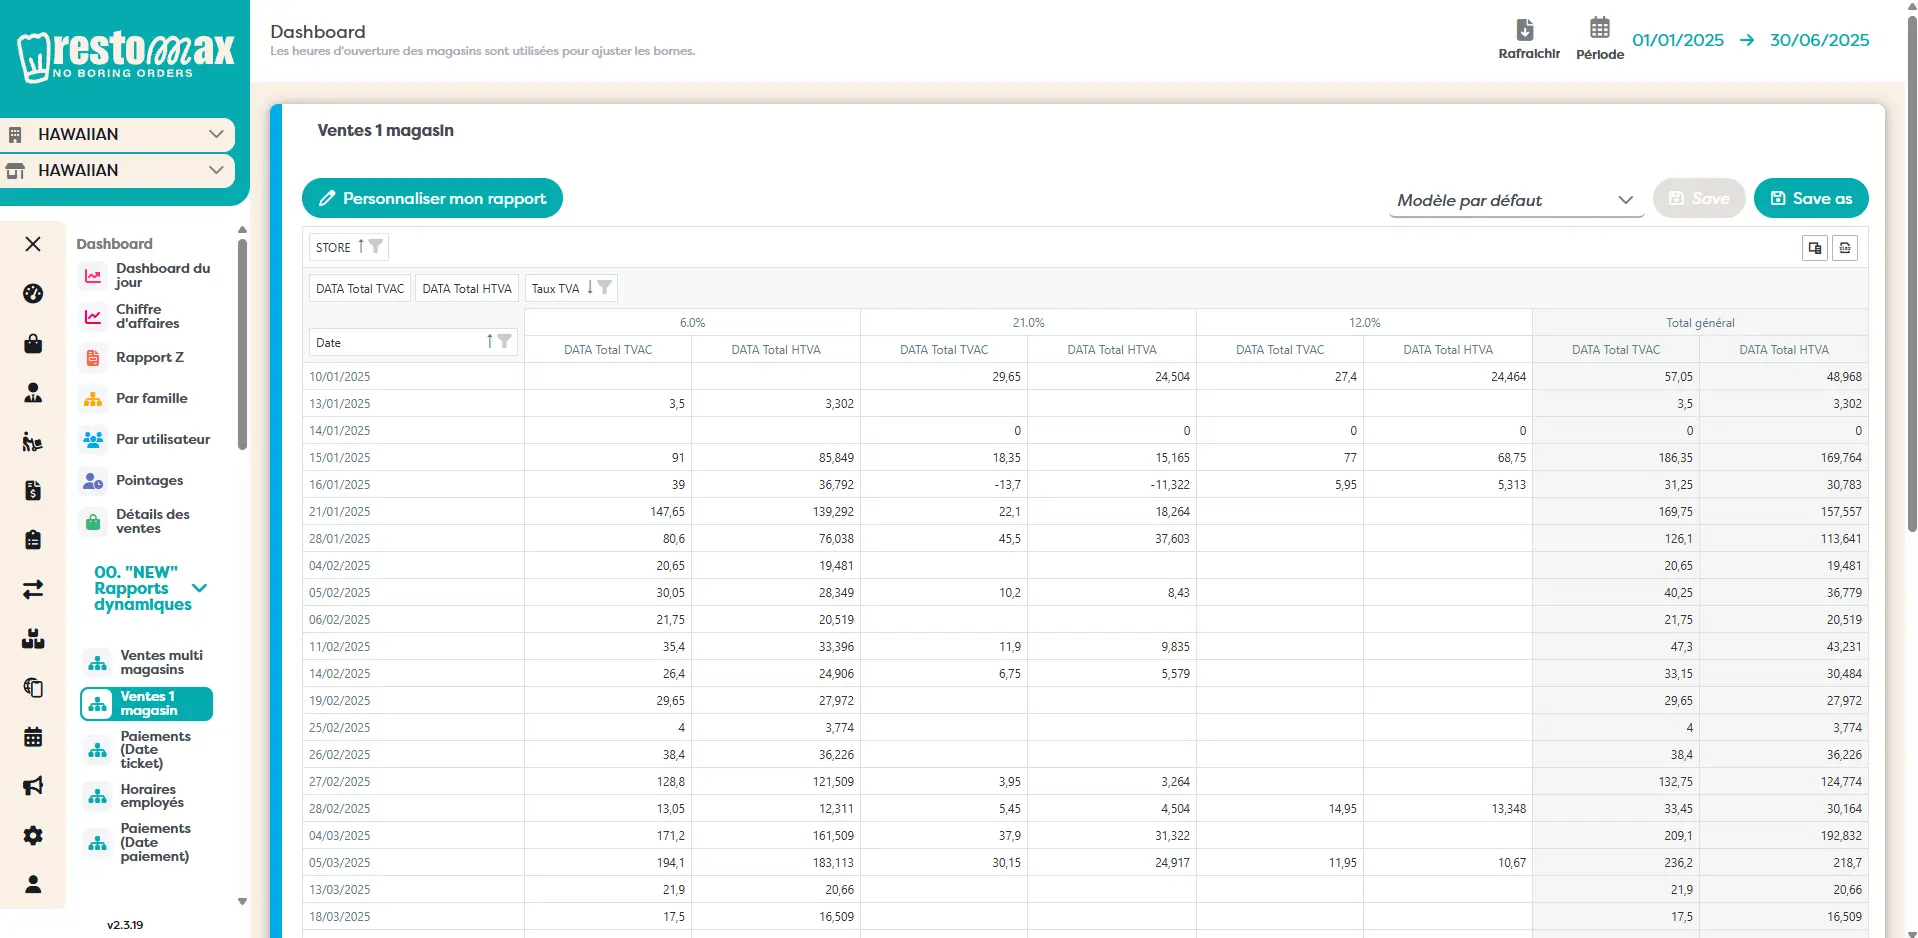
Task: Click the 6.0% tax rate column header
Action: [x=692, y=323]
